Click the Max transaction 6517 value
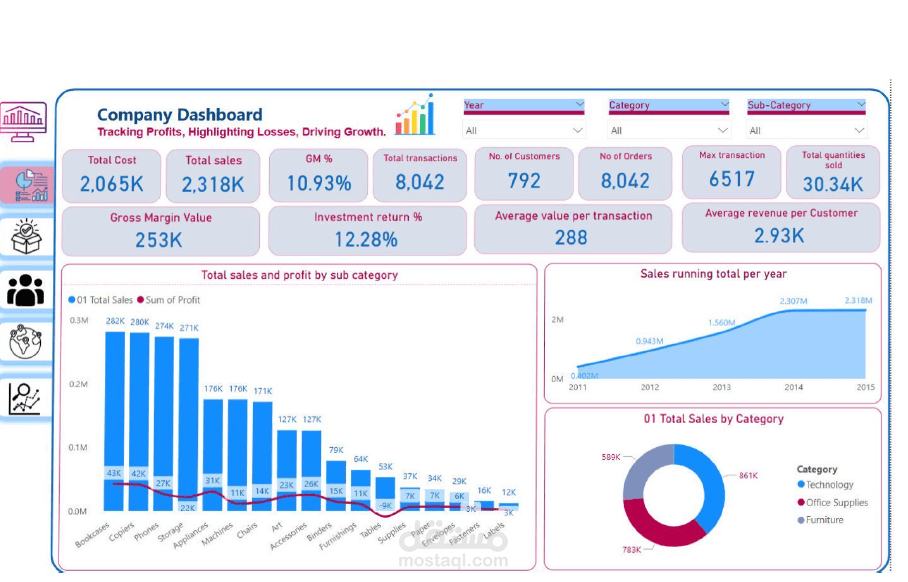908x582 pixels. [x=732, y=179]
